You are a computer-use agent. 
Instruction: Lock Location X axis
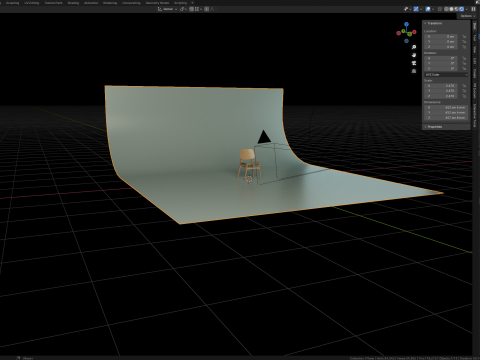point(464,36)
